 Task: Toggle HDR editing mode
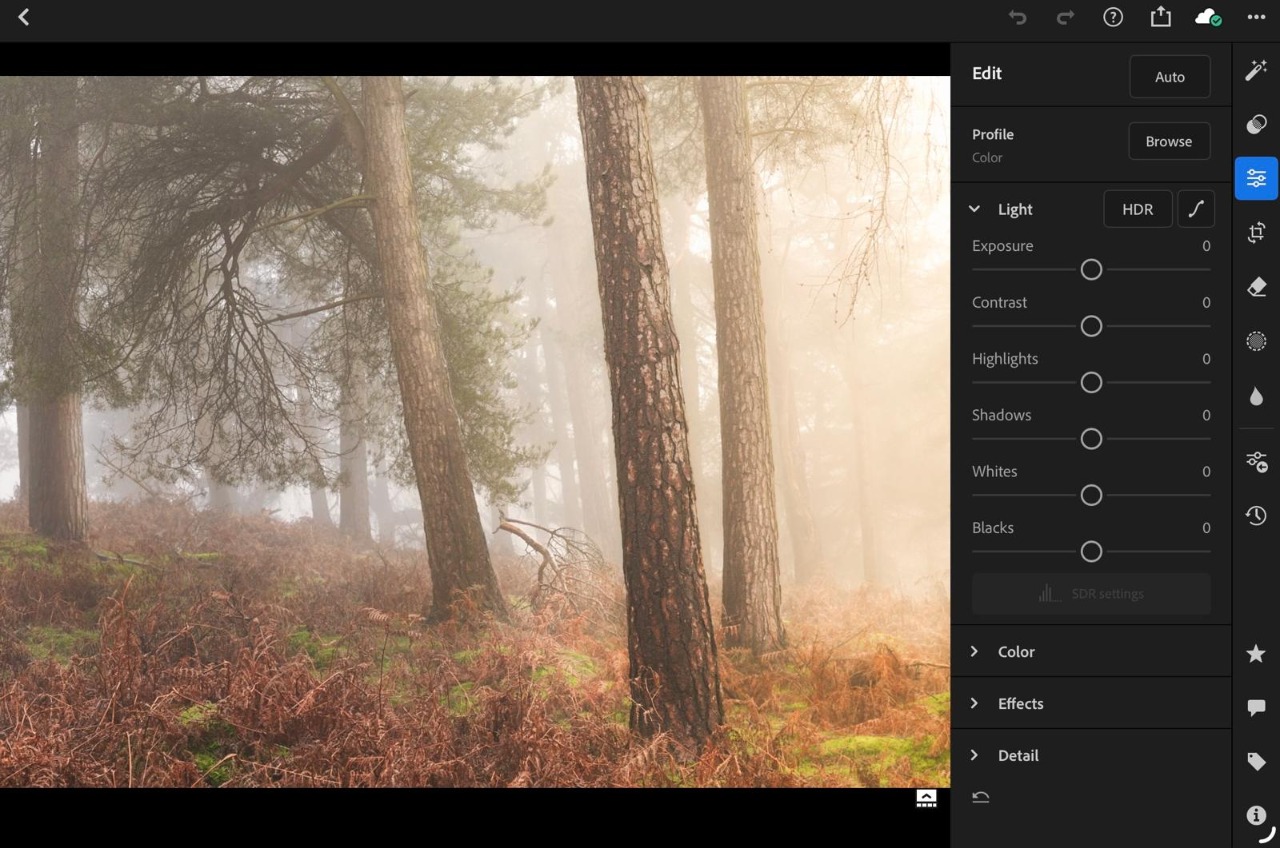point(1137,209)
